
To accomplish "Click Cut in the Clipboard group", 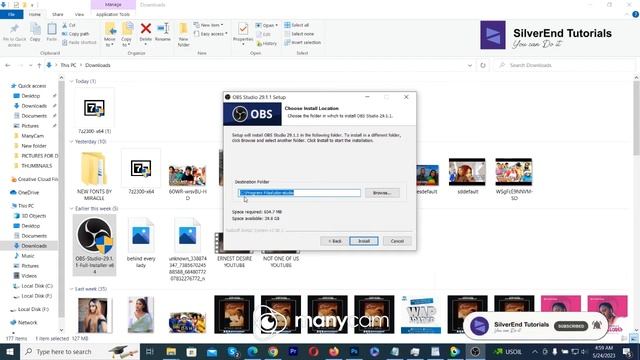I will pyautogui.click(x=69, y=25).
